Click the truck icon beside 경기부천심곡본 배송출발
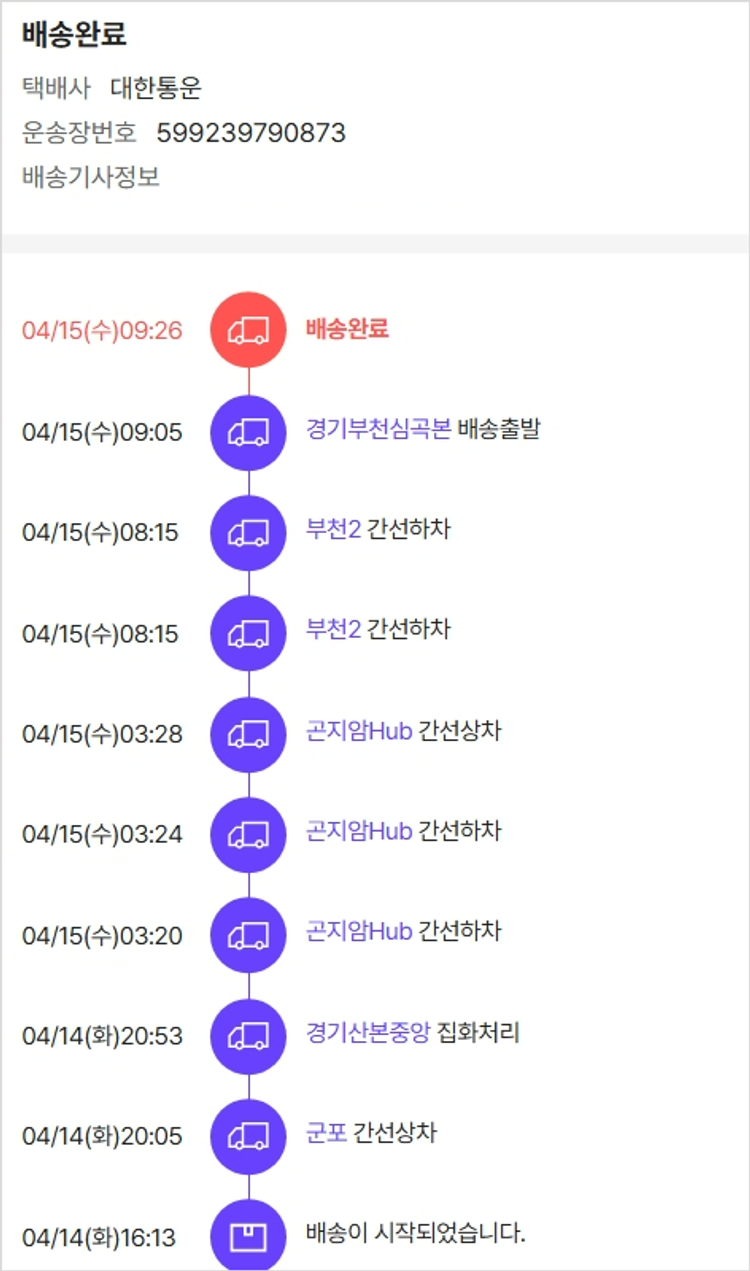The width and height of the screenshot is (750, 1271). point(248,432)
